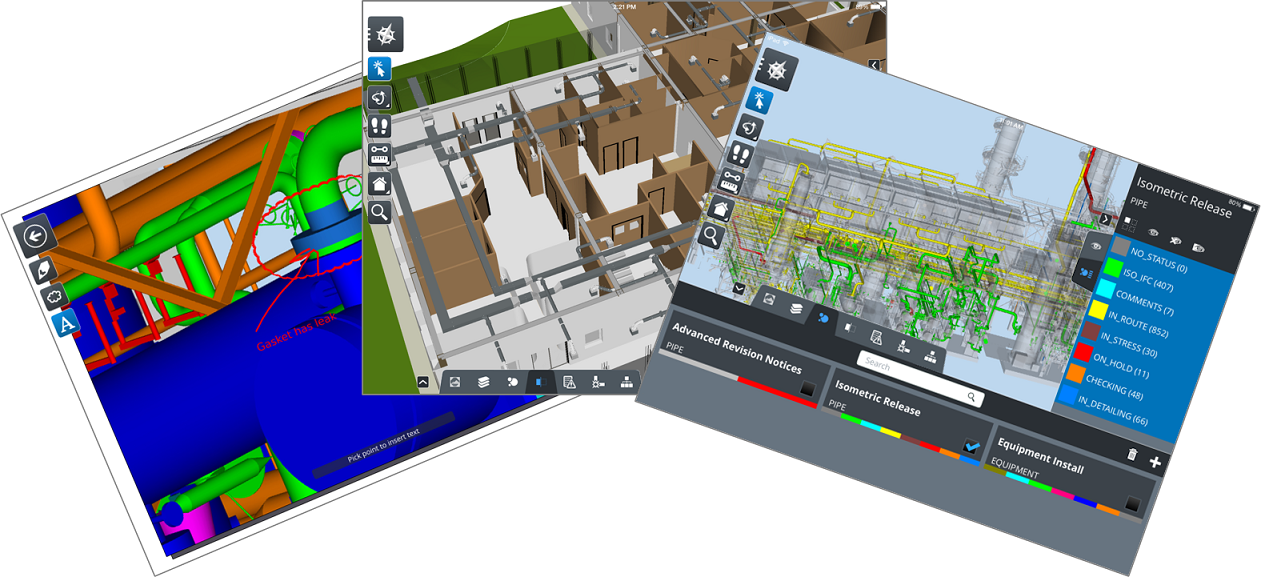The image size is (1261, 577).
Task: Select the cloud markup tool in the left tablet
Action: [53, 296]
